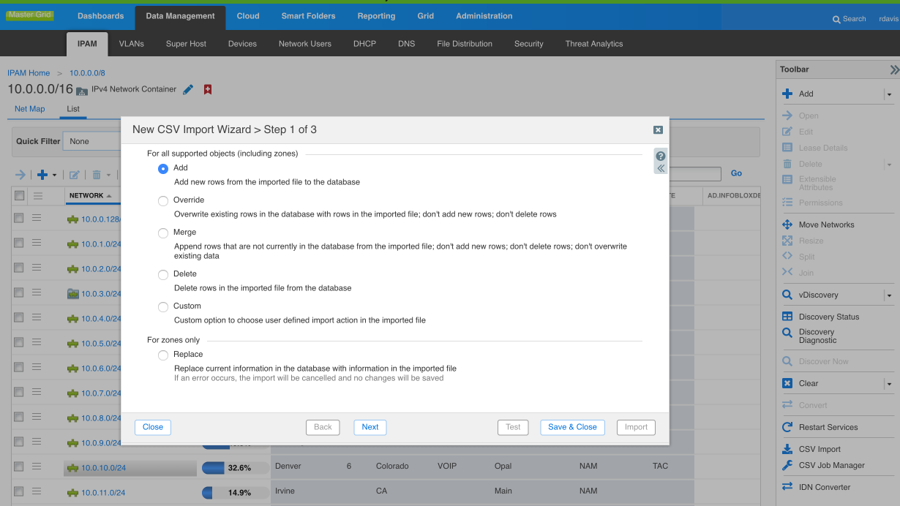The image size is (900, 506).
Task: Click the Save & Close button
Action: point(572,427)
